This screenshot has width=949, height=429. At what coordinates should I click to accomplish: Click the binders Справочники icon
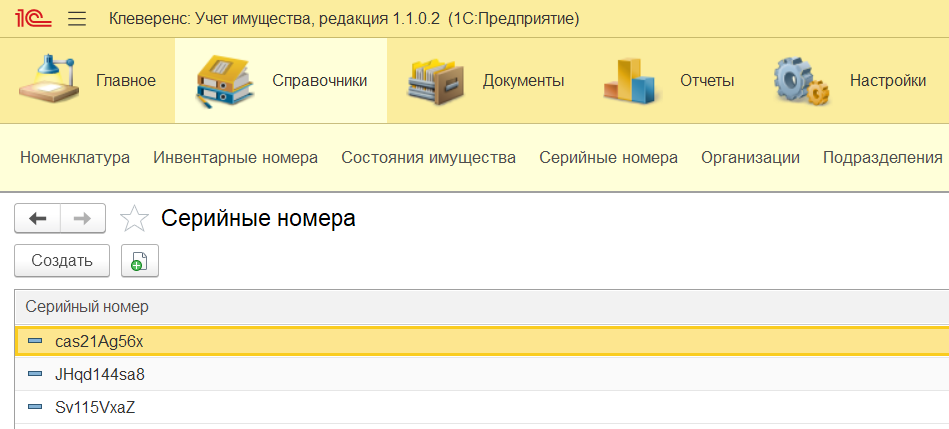pos(223,81)
